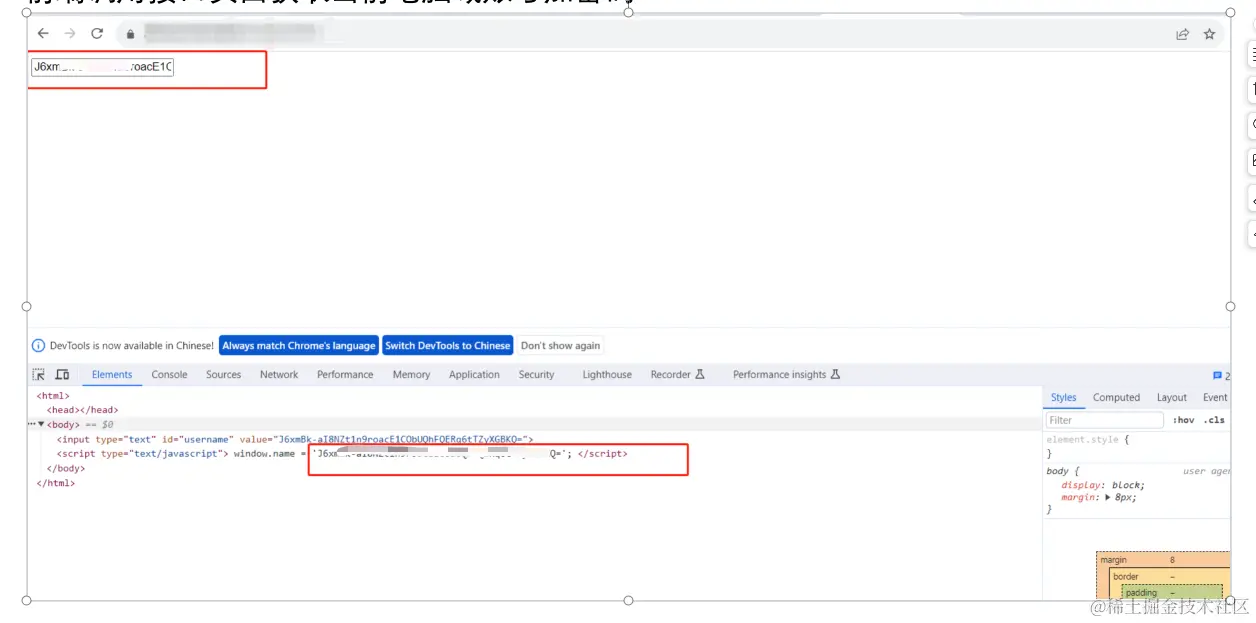Open the three-dot menu beside the body node
The image size is (1256, 623).
click(x=32, y=425)
